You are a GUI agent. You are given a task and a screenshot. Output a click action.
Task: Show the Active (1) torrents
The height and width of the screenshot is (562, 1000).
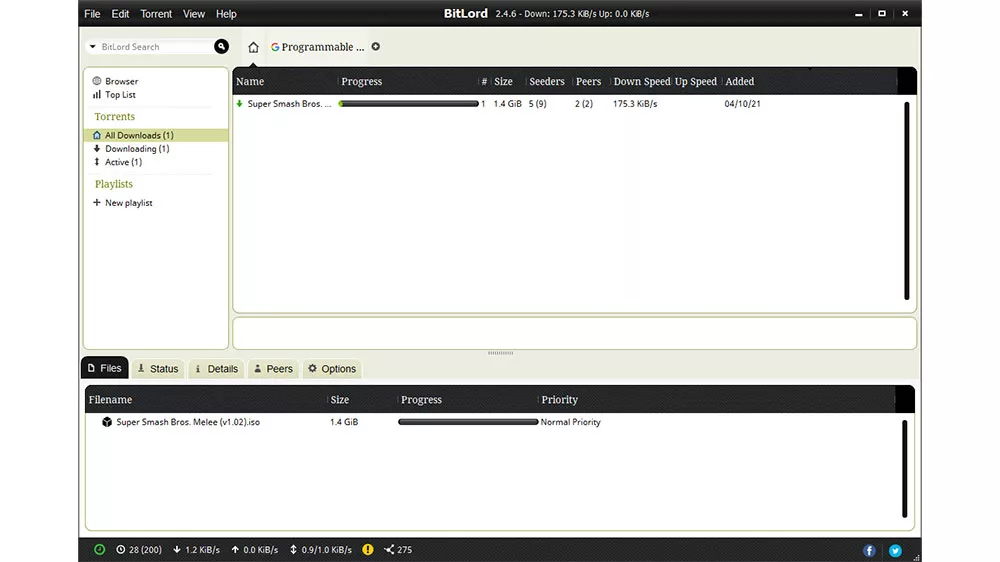118,162
